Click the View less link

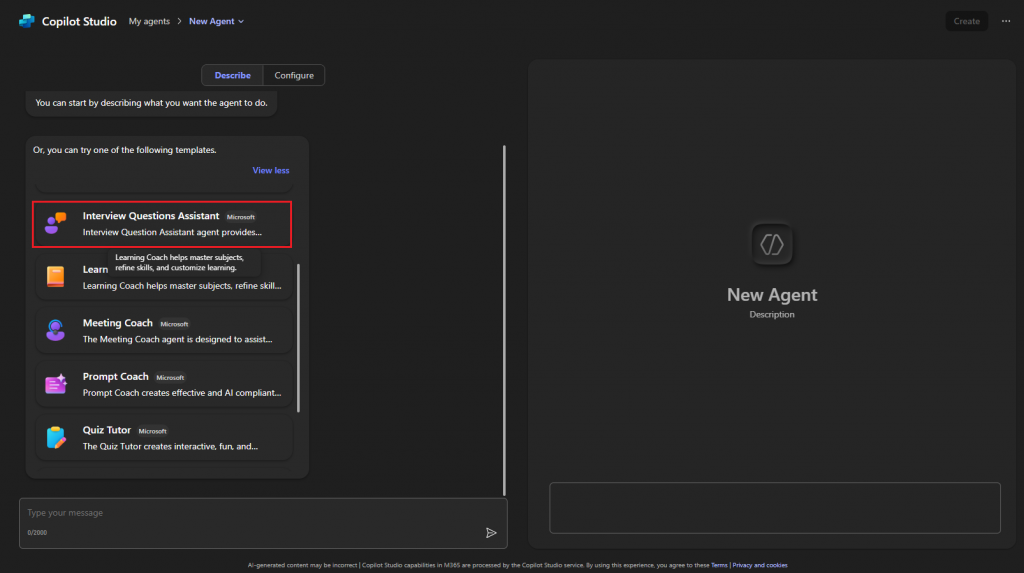coord(271,170)
